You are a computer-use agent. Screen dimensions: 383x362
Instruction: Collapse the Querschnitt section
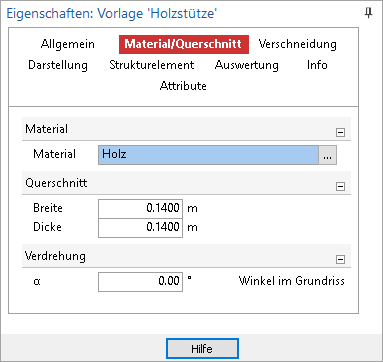pos(340,186)
